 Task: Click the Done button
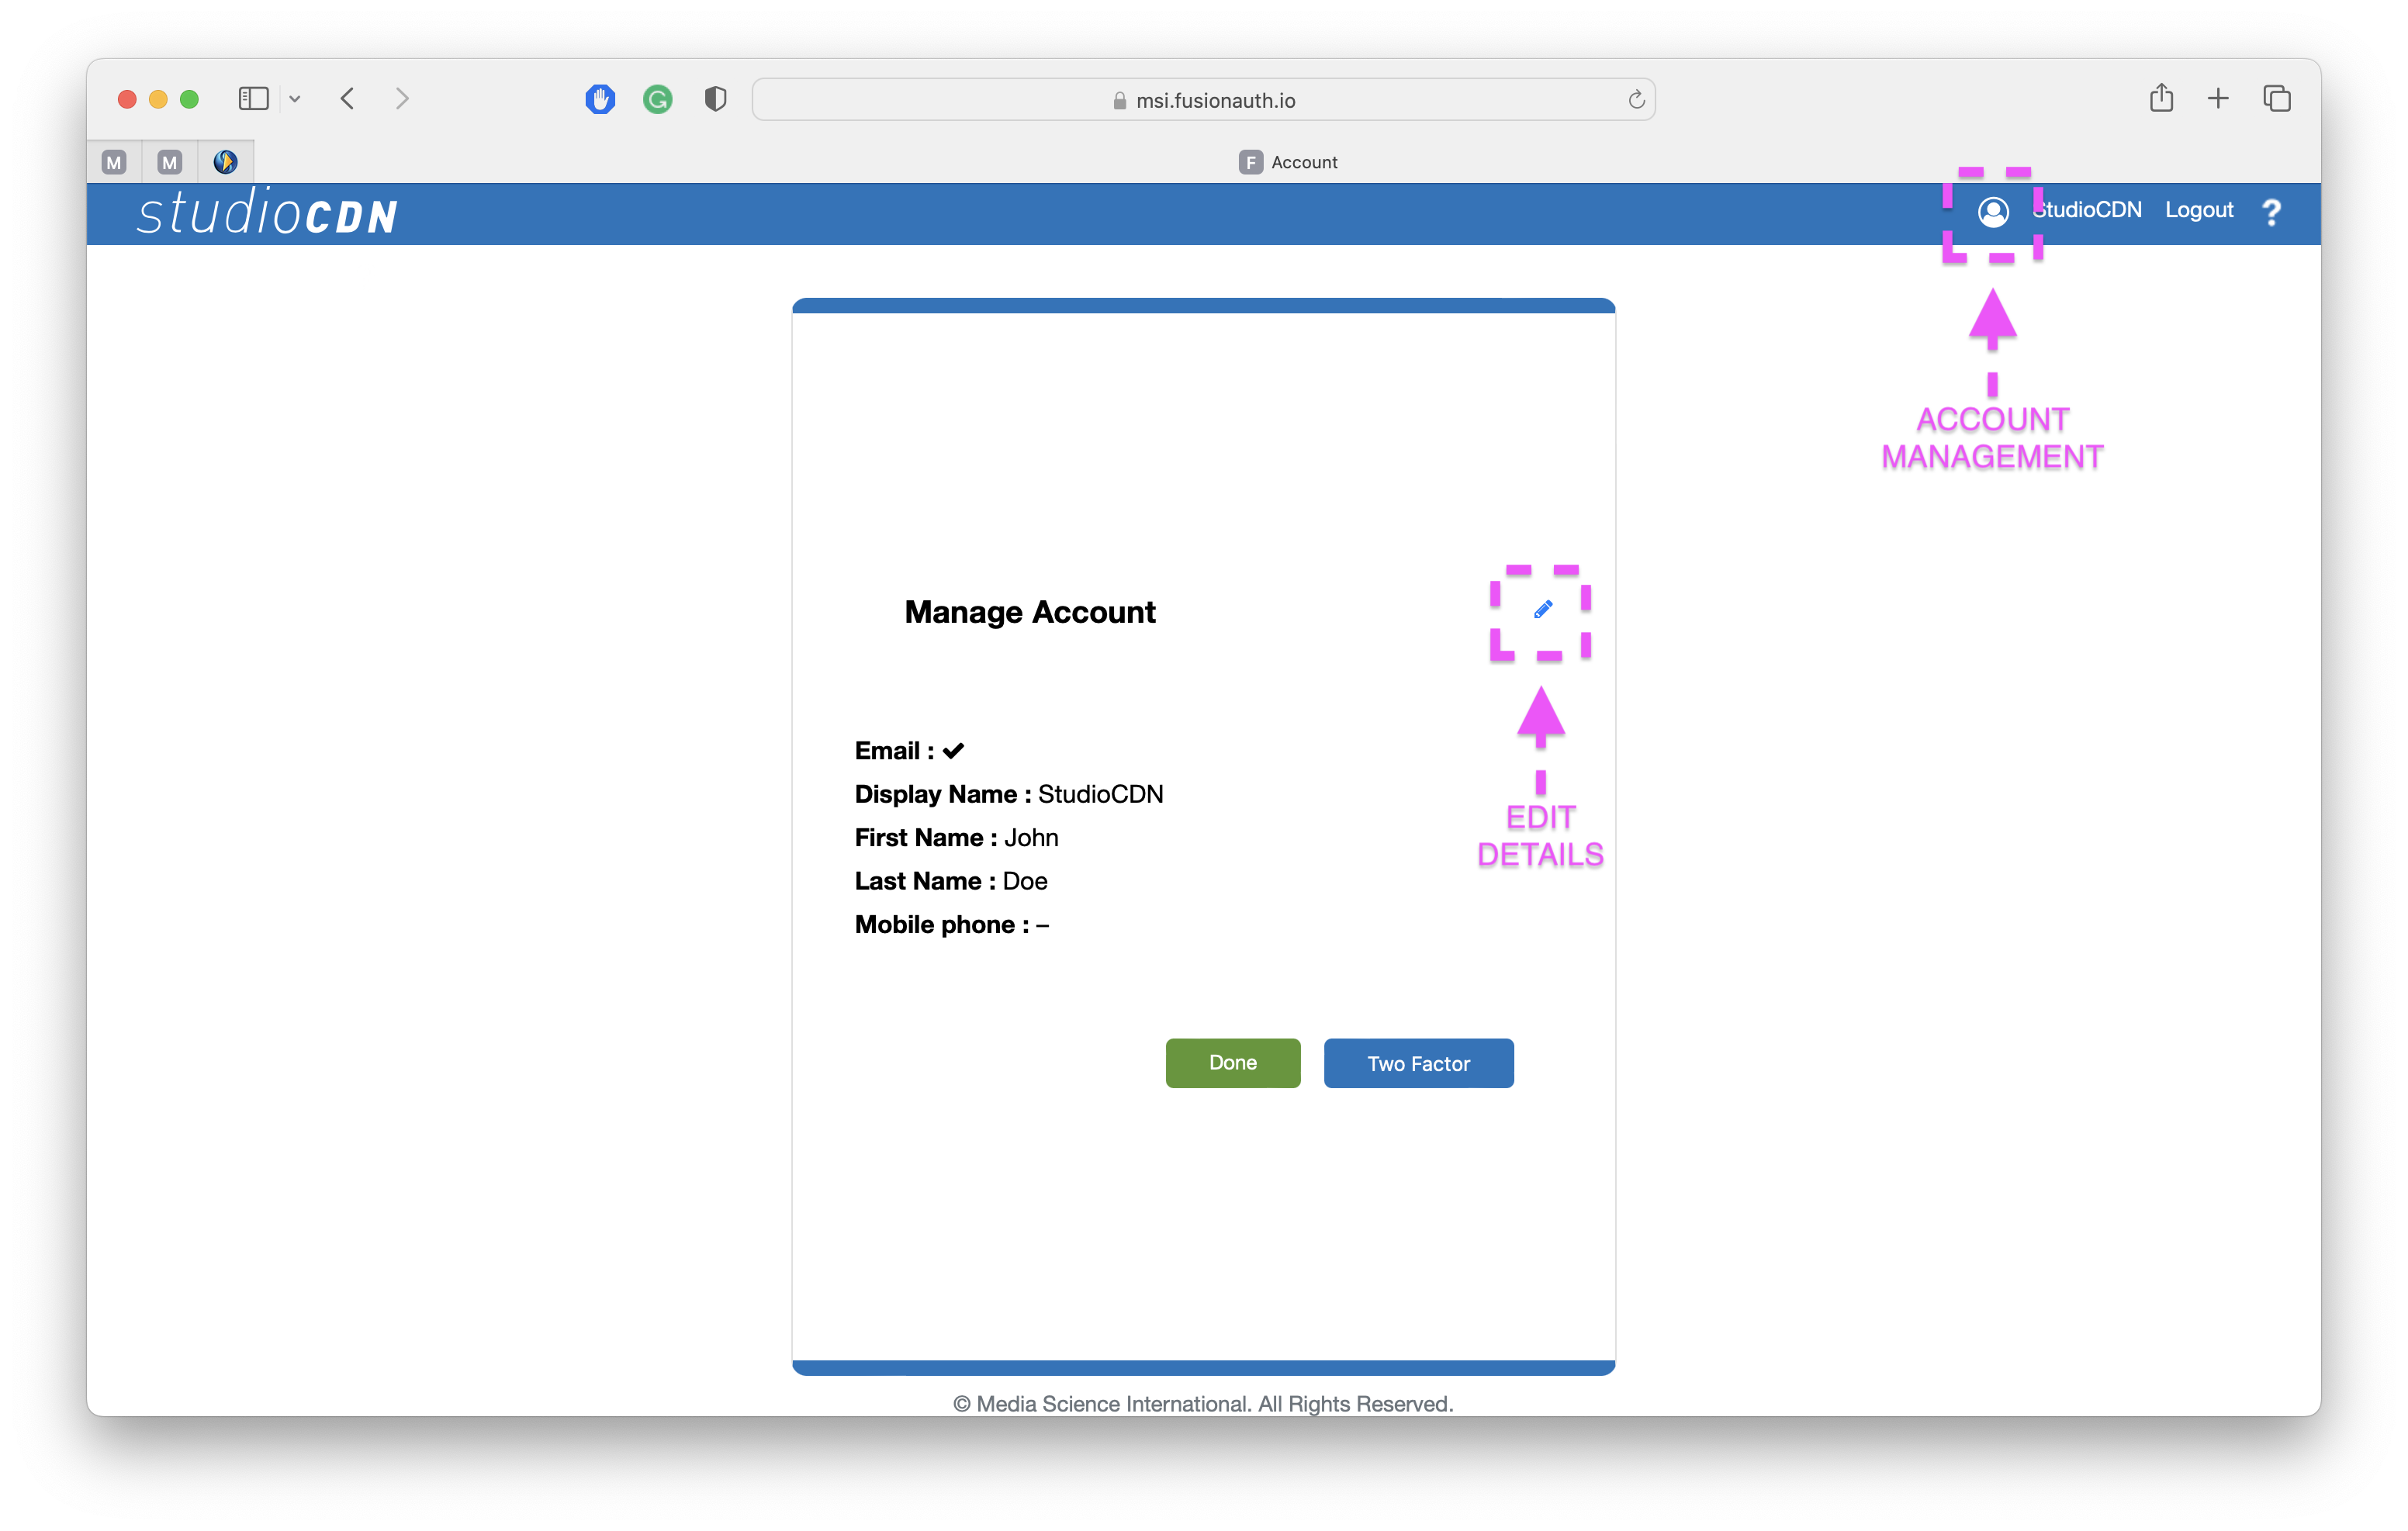(x=1232, y=1062)
